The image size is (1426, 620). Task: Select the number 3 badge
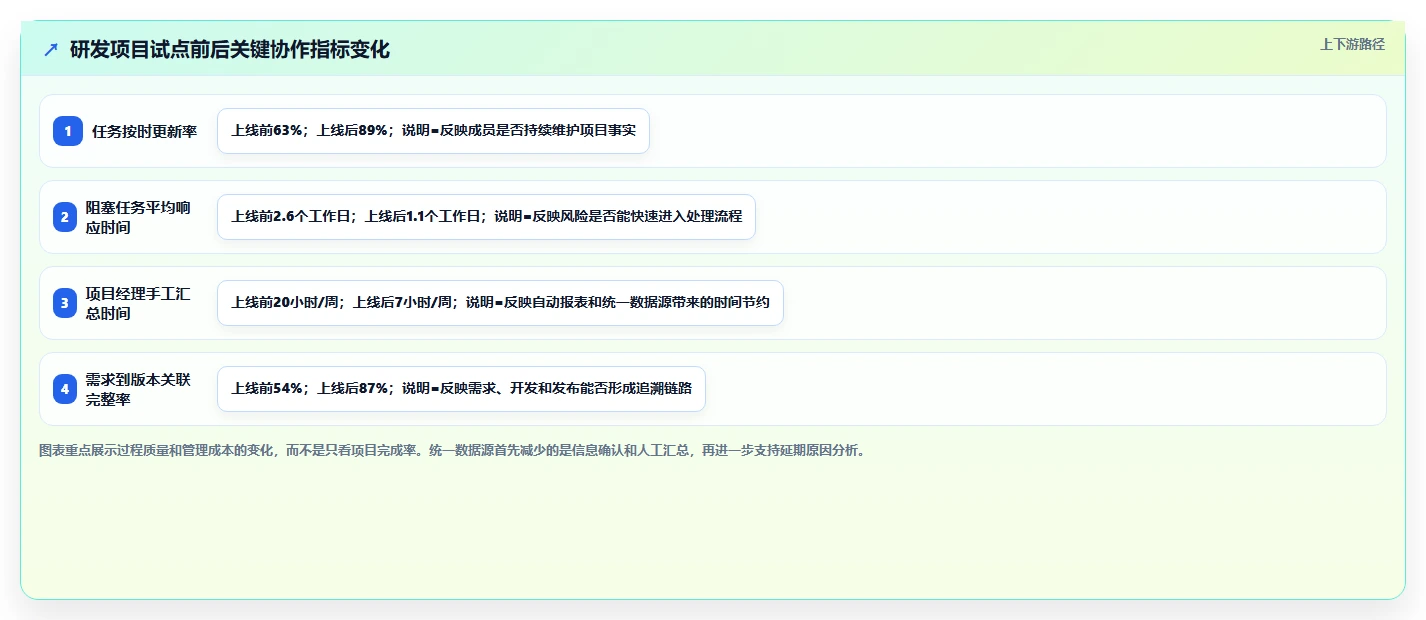click(65, 303)
